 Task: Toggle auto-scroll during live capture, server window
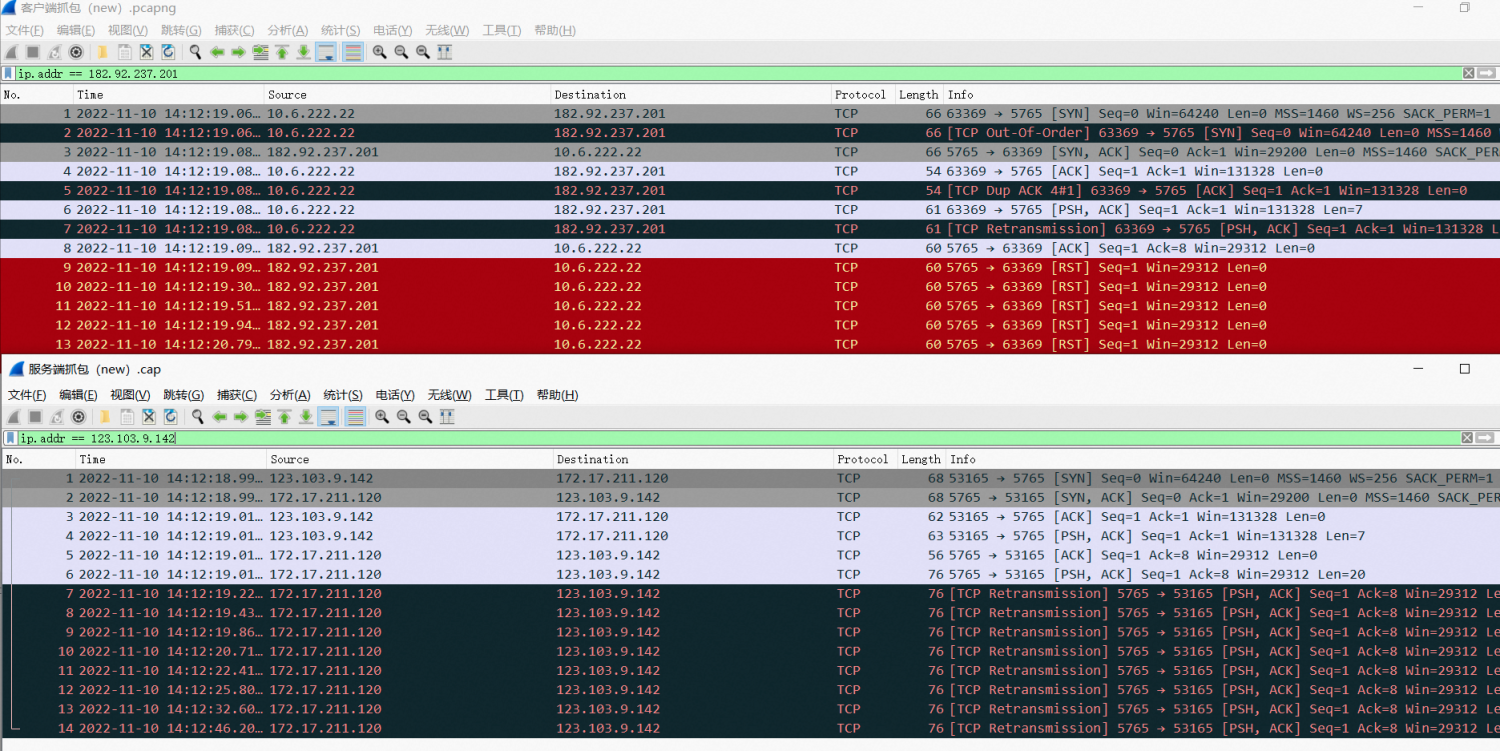pyautogui.click(x=328, y=417)
